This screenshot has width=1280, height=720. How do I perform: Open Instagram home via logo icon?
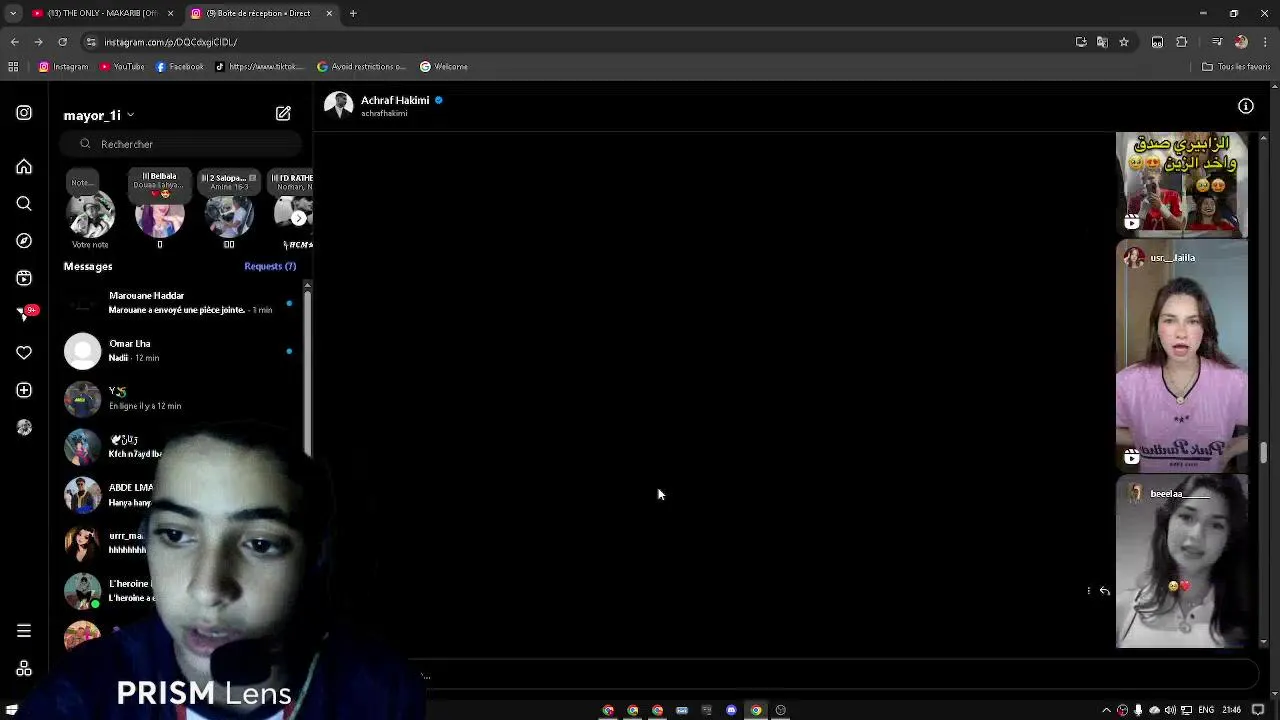[24, 113]
